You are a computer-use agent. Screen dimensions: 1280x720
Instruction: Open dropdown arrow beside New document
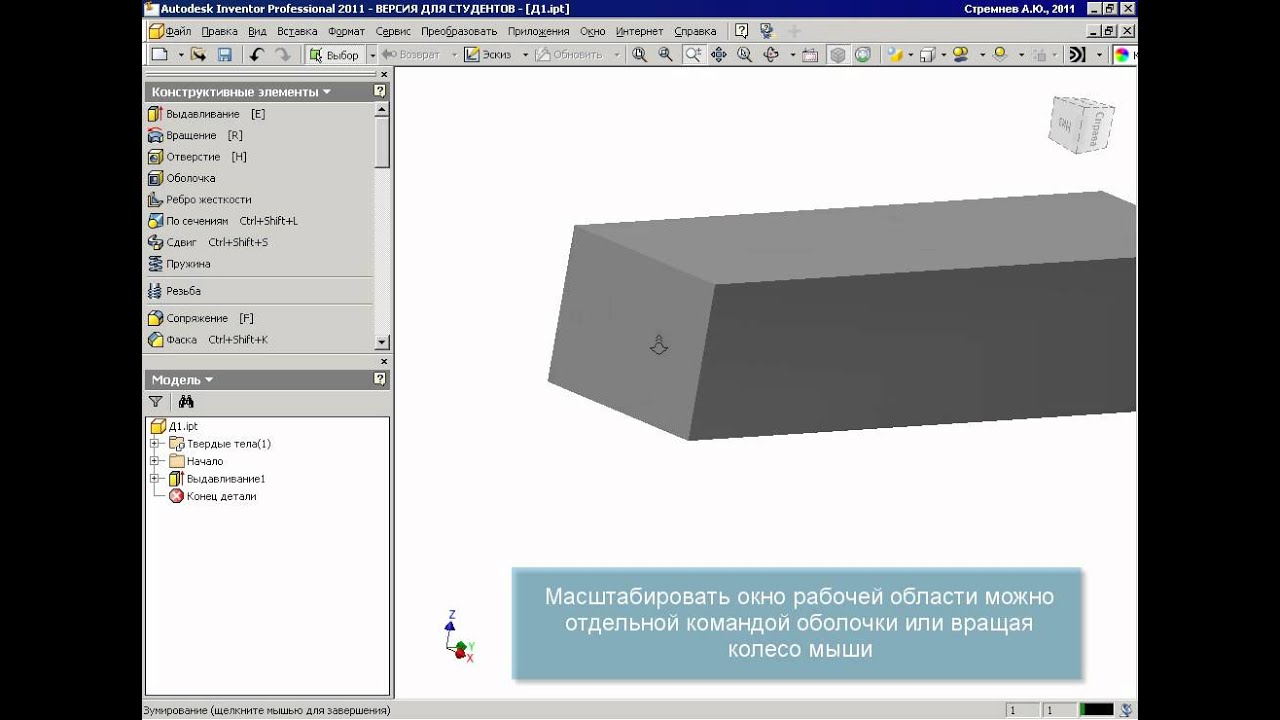(180, 55)
